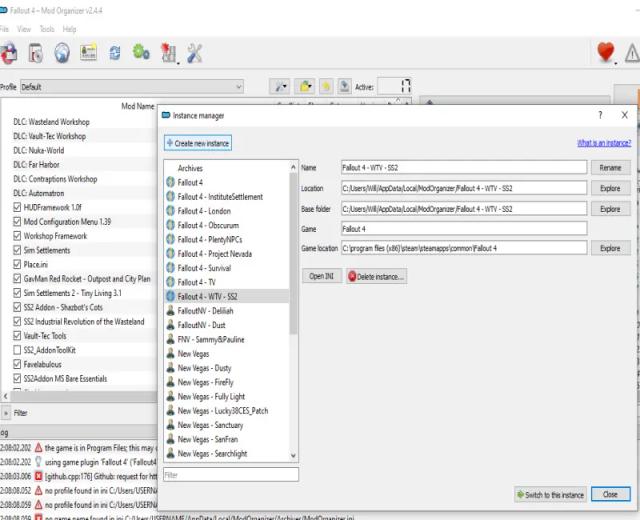Toggle Sim Settlements mod checkbox
Viewport: 640px width, 520px height.
click(x=17, y=250)
